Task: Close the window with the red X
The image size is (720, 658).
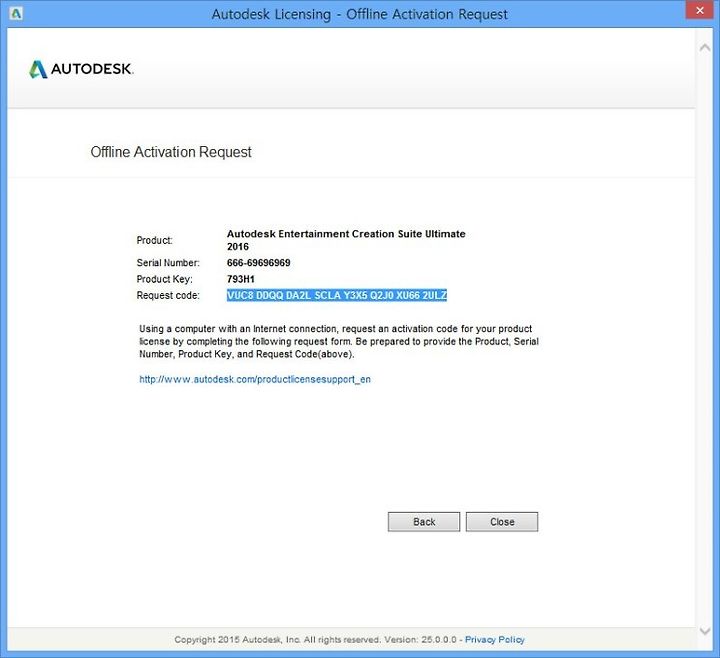Action: (x=699, y=10)
